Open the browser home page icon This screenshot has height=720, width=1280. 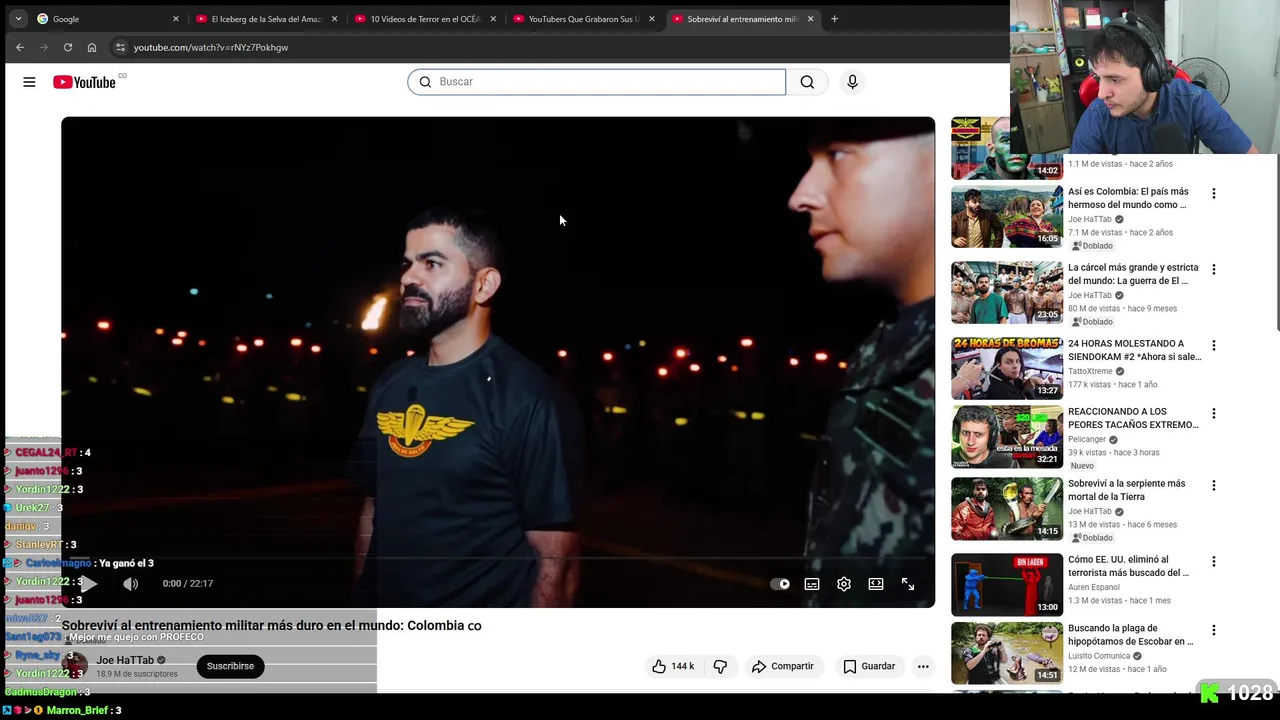click(92, 47)
